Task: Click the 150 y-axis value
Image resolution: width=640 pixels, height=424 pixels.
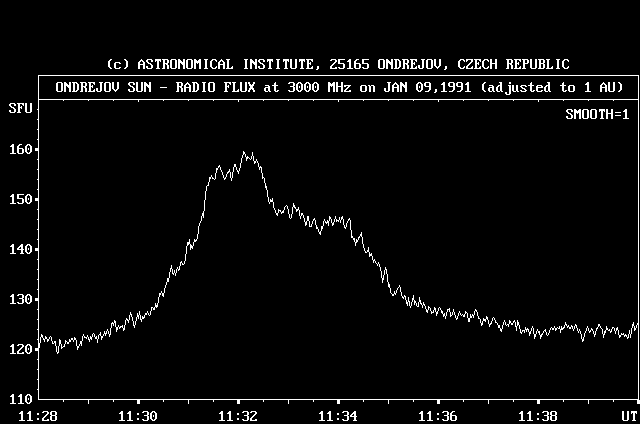Action: click(x=19, y=200)
